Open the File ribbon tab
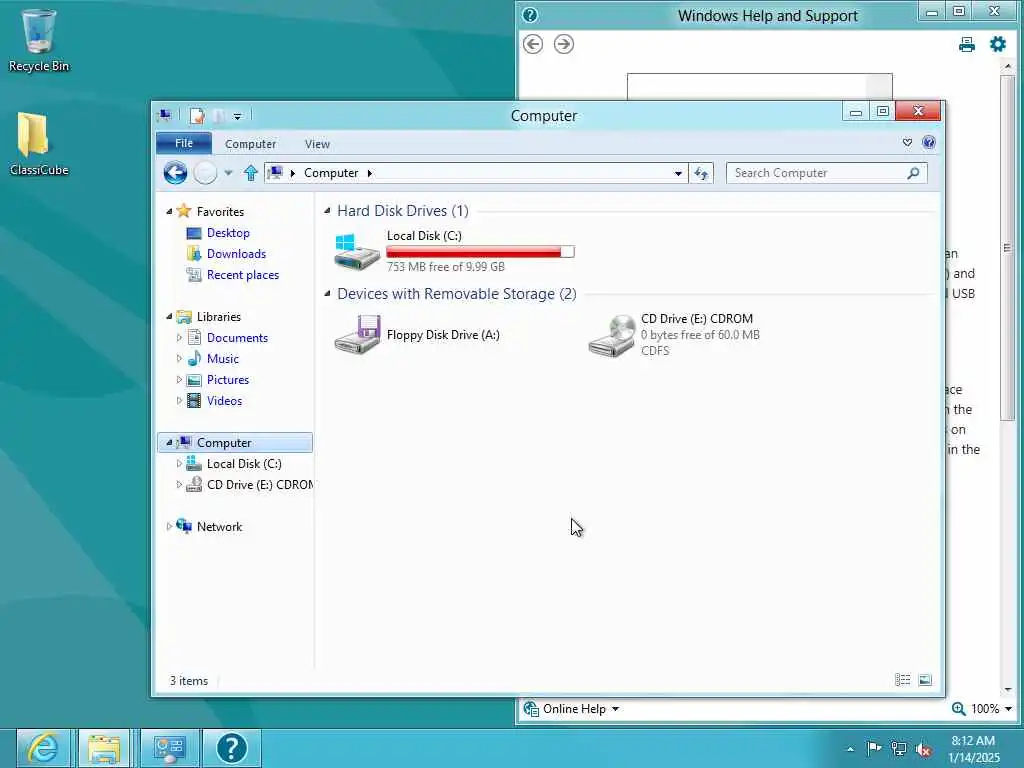1024x768 pixels. click(184, 143)
